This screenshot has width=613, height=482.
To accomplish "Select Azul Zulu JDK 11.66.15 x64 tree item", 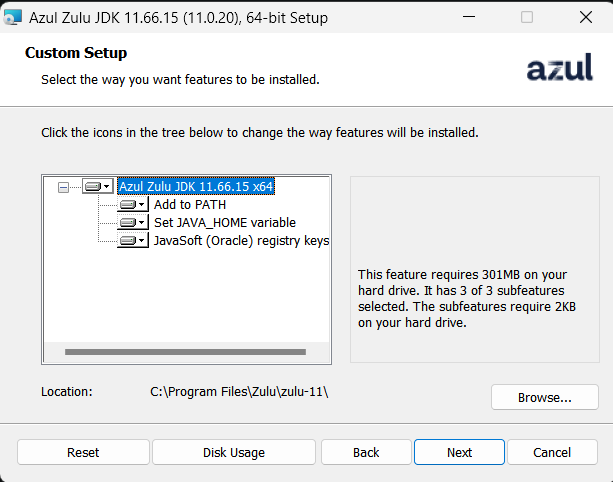I will click(x=196, y=186).
